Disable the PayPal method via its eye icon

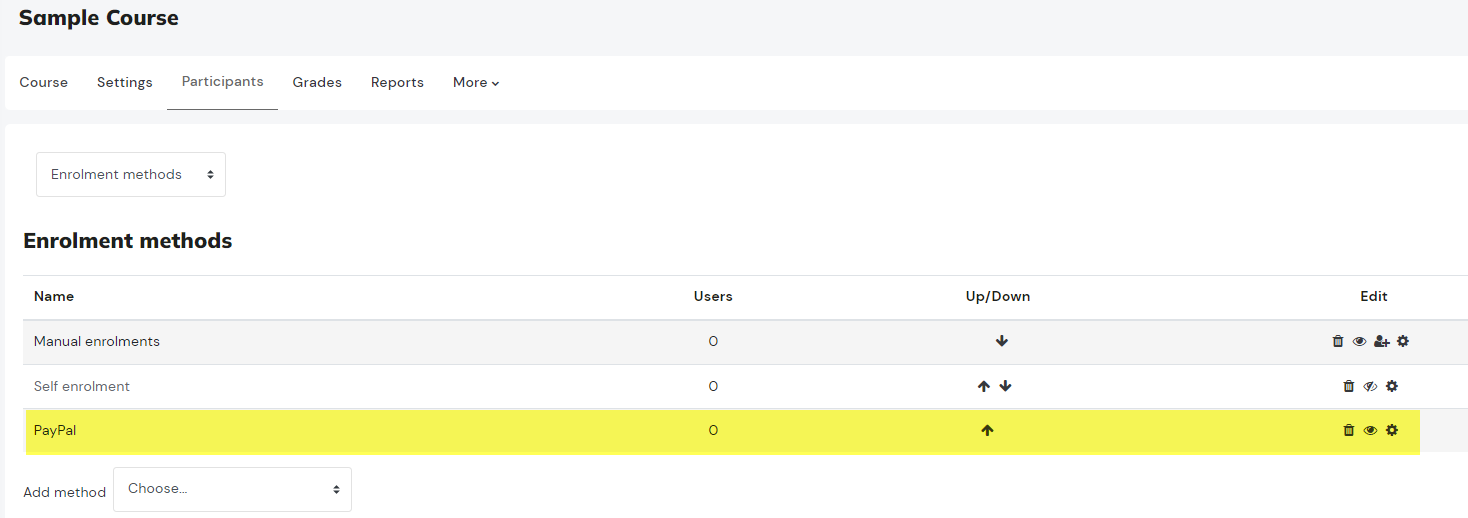coord(1370,430)
